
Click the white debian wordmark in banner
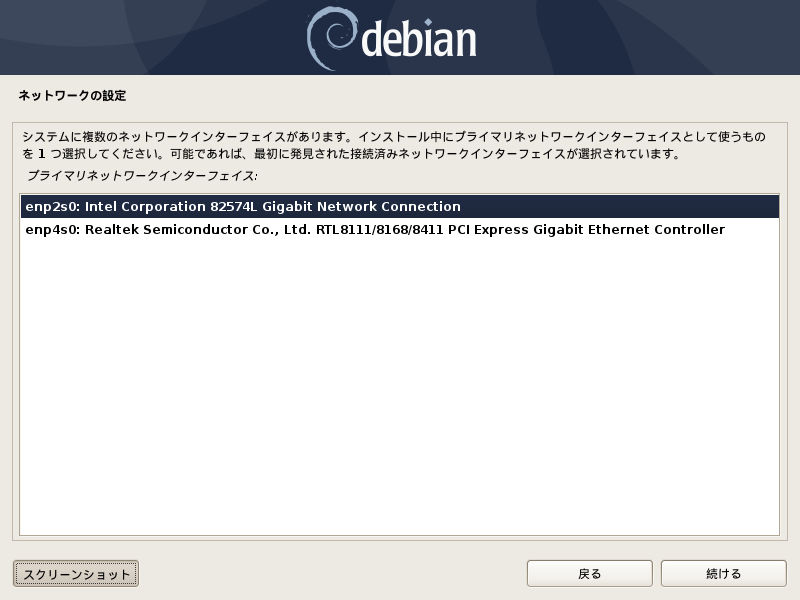coord(419,39)
